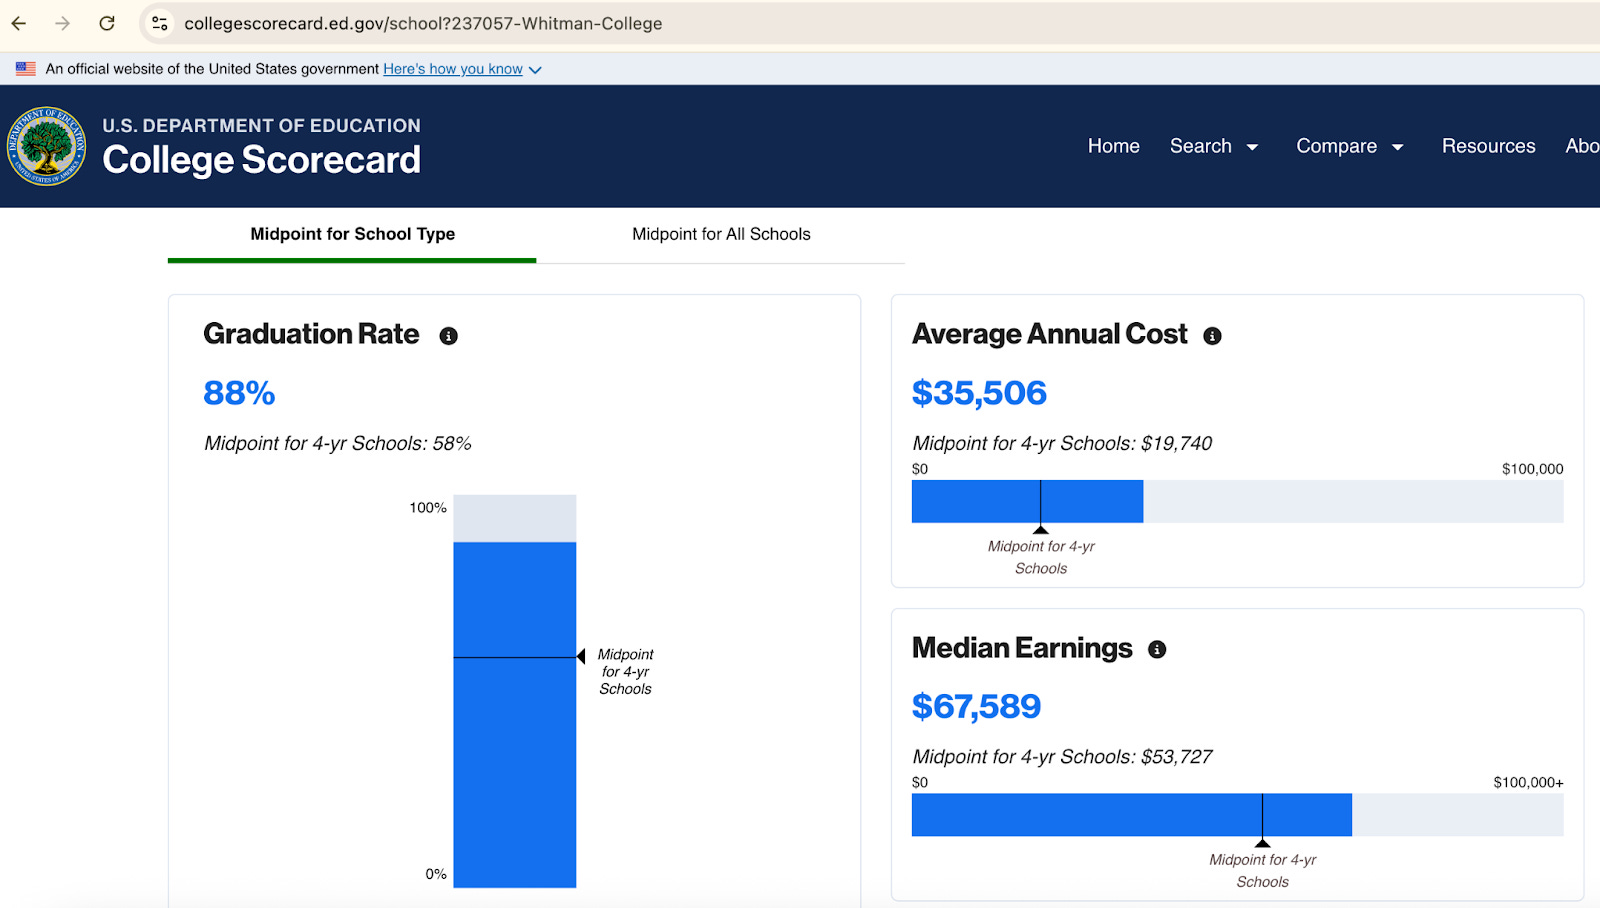Open Graduation Rate info icon
The width and height of the screenshot is (1600, 908).
pyautogui.click(x=449, y=336)
